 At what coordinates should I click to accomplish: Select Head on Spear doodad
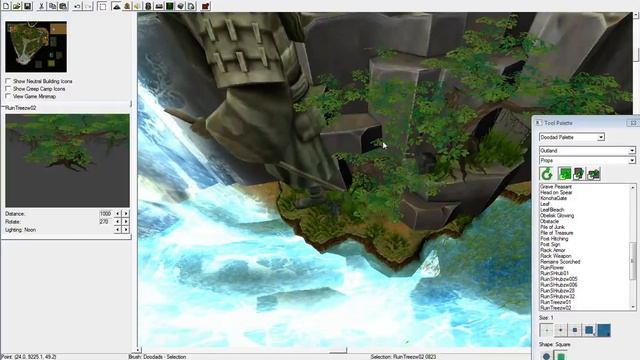coord(556,192)
